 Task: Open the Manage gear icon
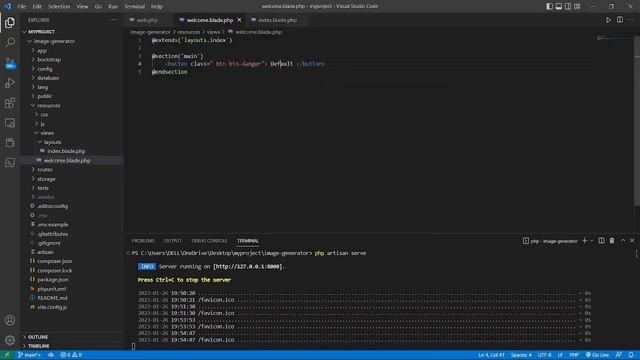click(x=10, y=340)
